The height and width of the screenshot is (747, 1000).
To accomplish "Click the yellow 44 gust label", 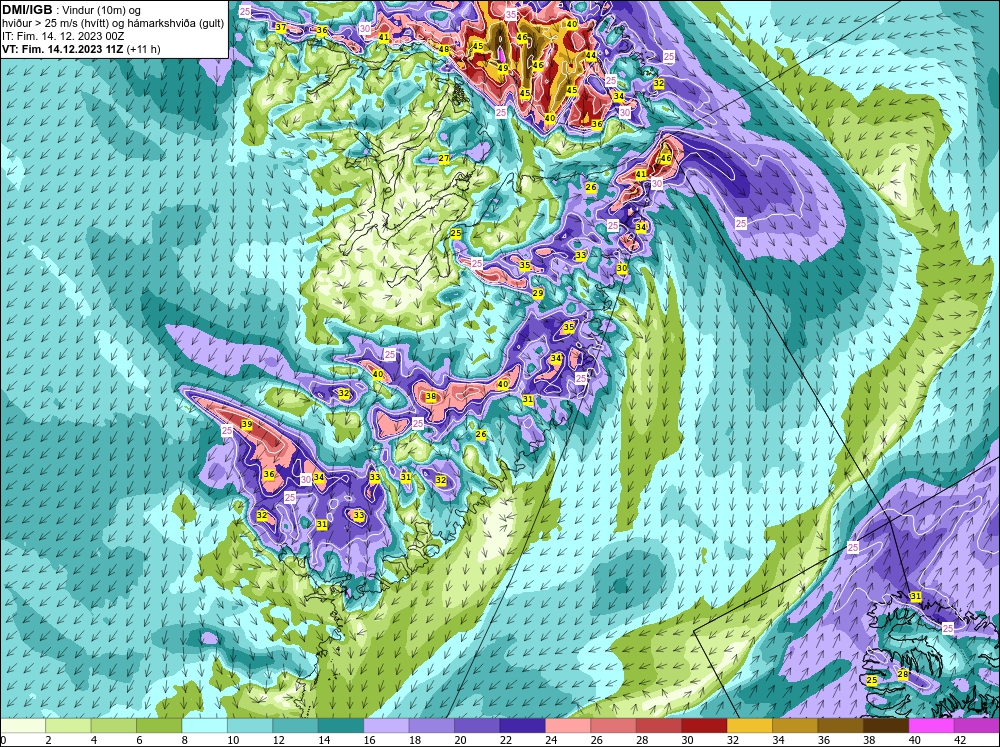I will pos(591,56).
